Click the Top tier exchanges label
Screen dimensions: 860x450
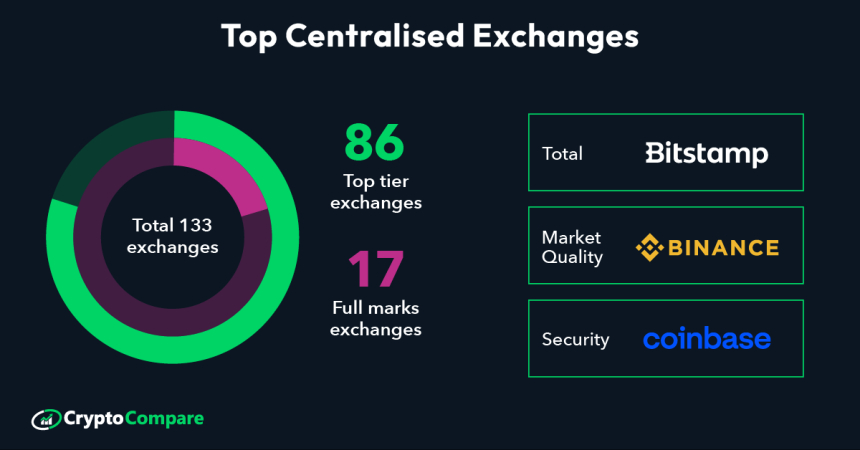click(x=375, y=192)
